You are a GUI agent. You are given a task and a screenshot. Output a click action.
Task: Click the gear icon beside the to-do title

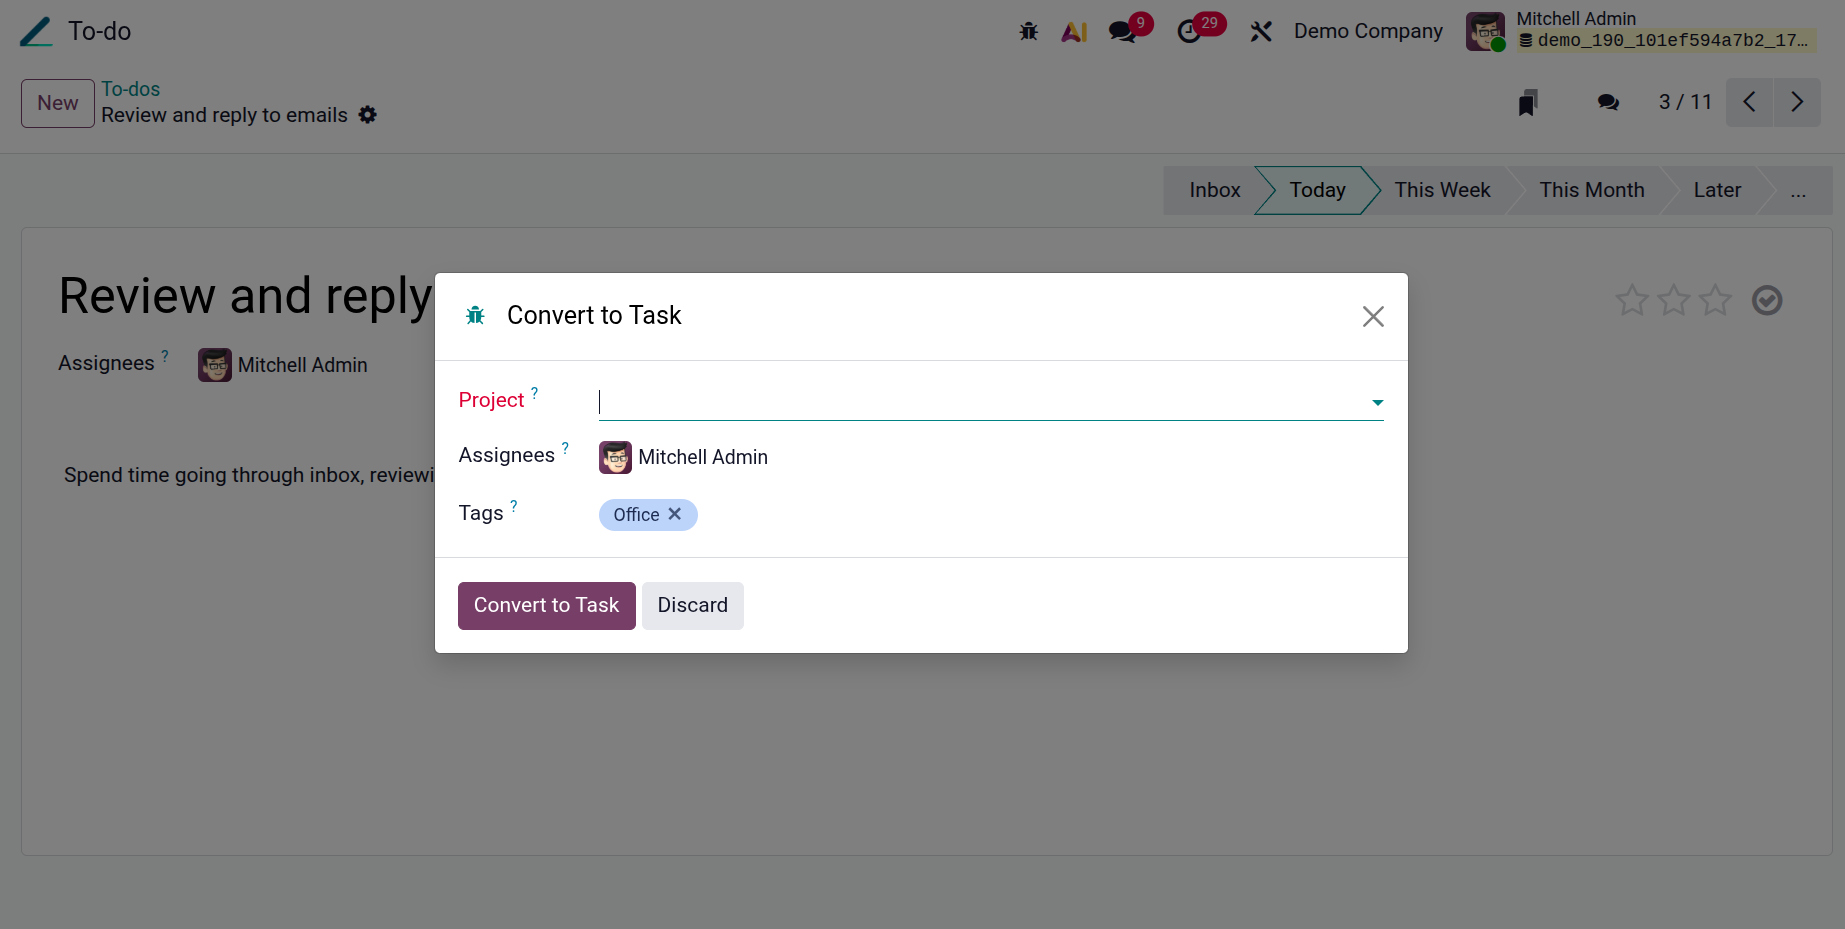(x=368, y=115)
